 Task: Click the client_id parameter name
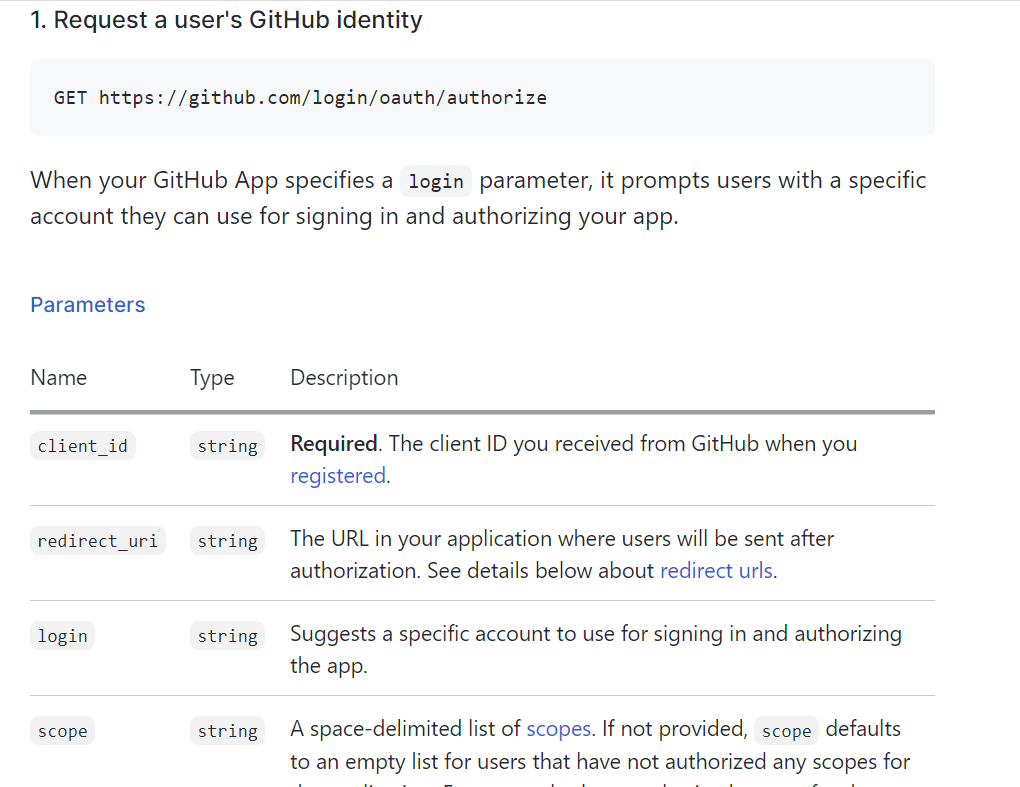click(x=83, y=446)
